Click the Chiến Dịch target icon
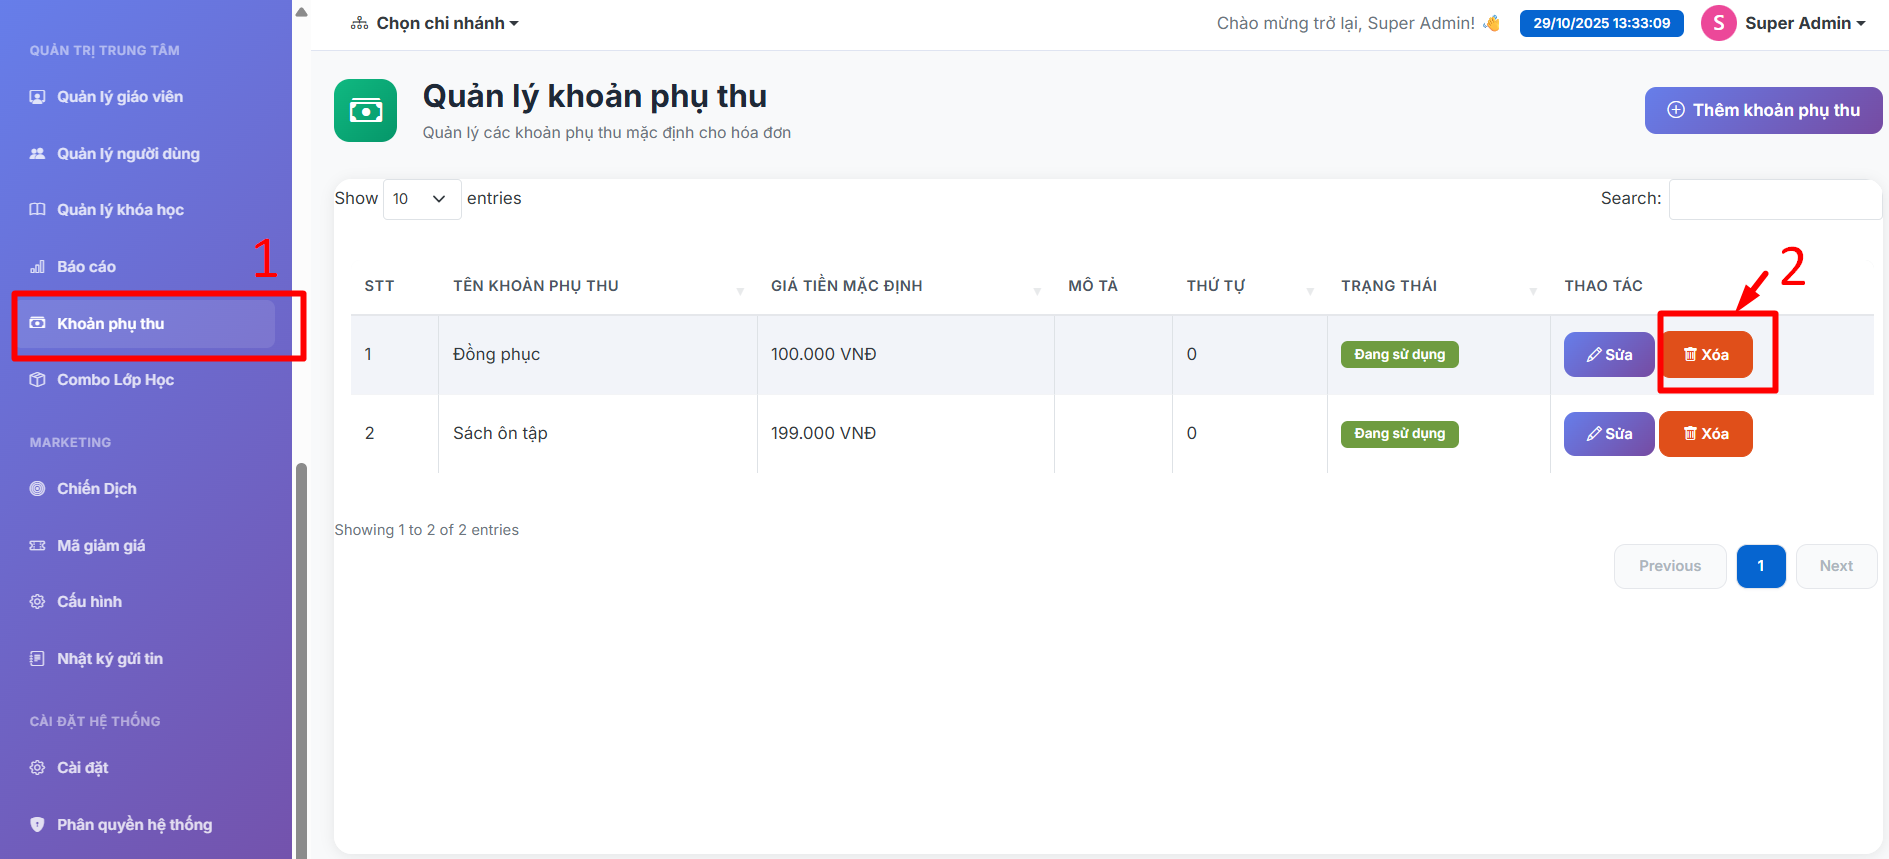 38,489
